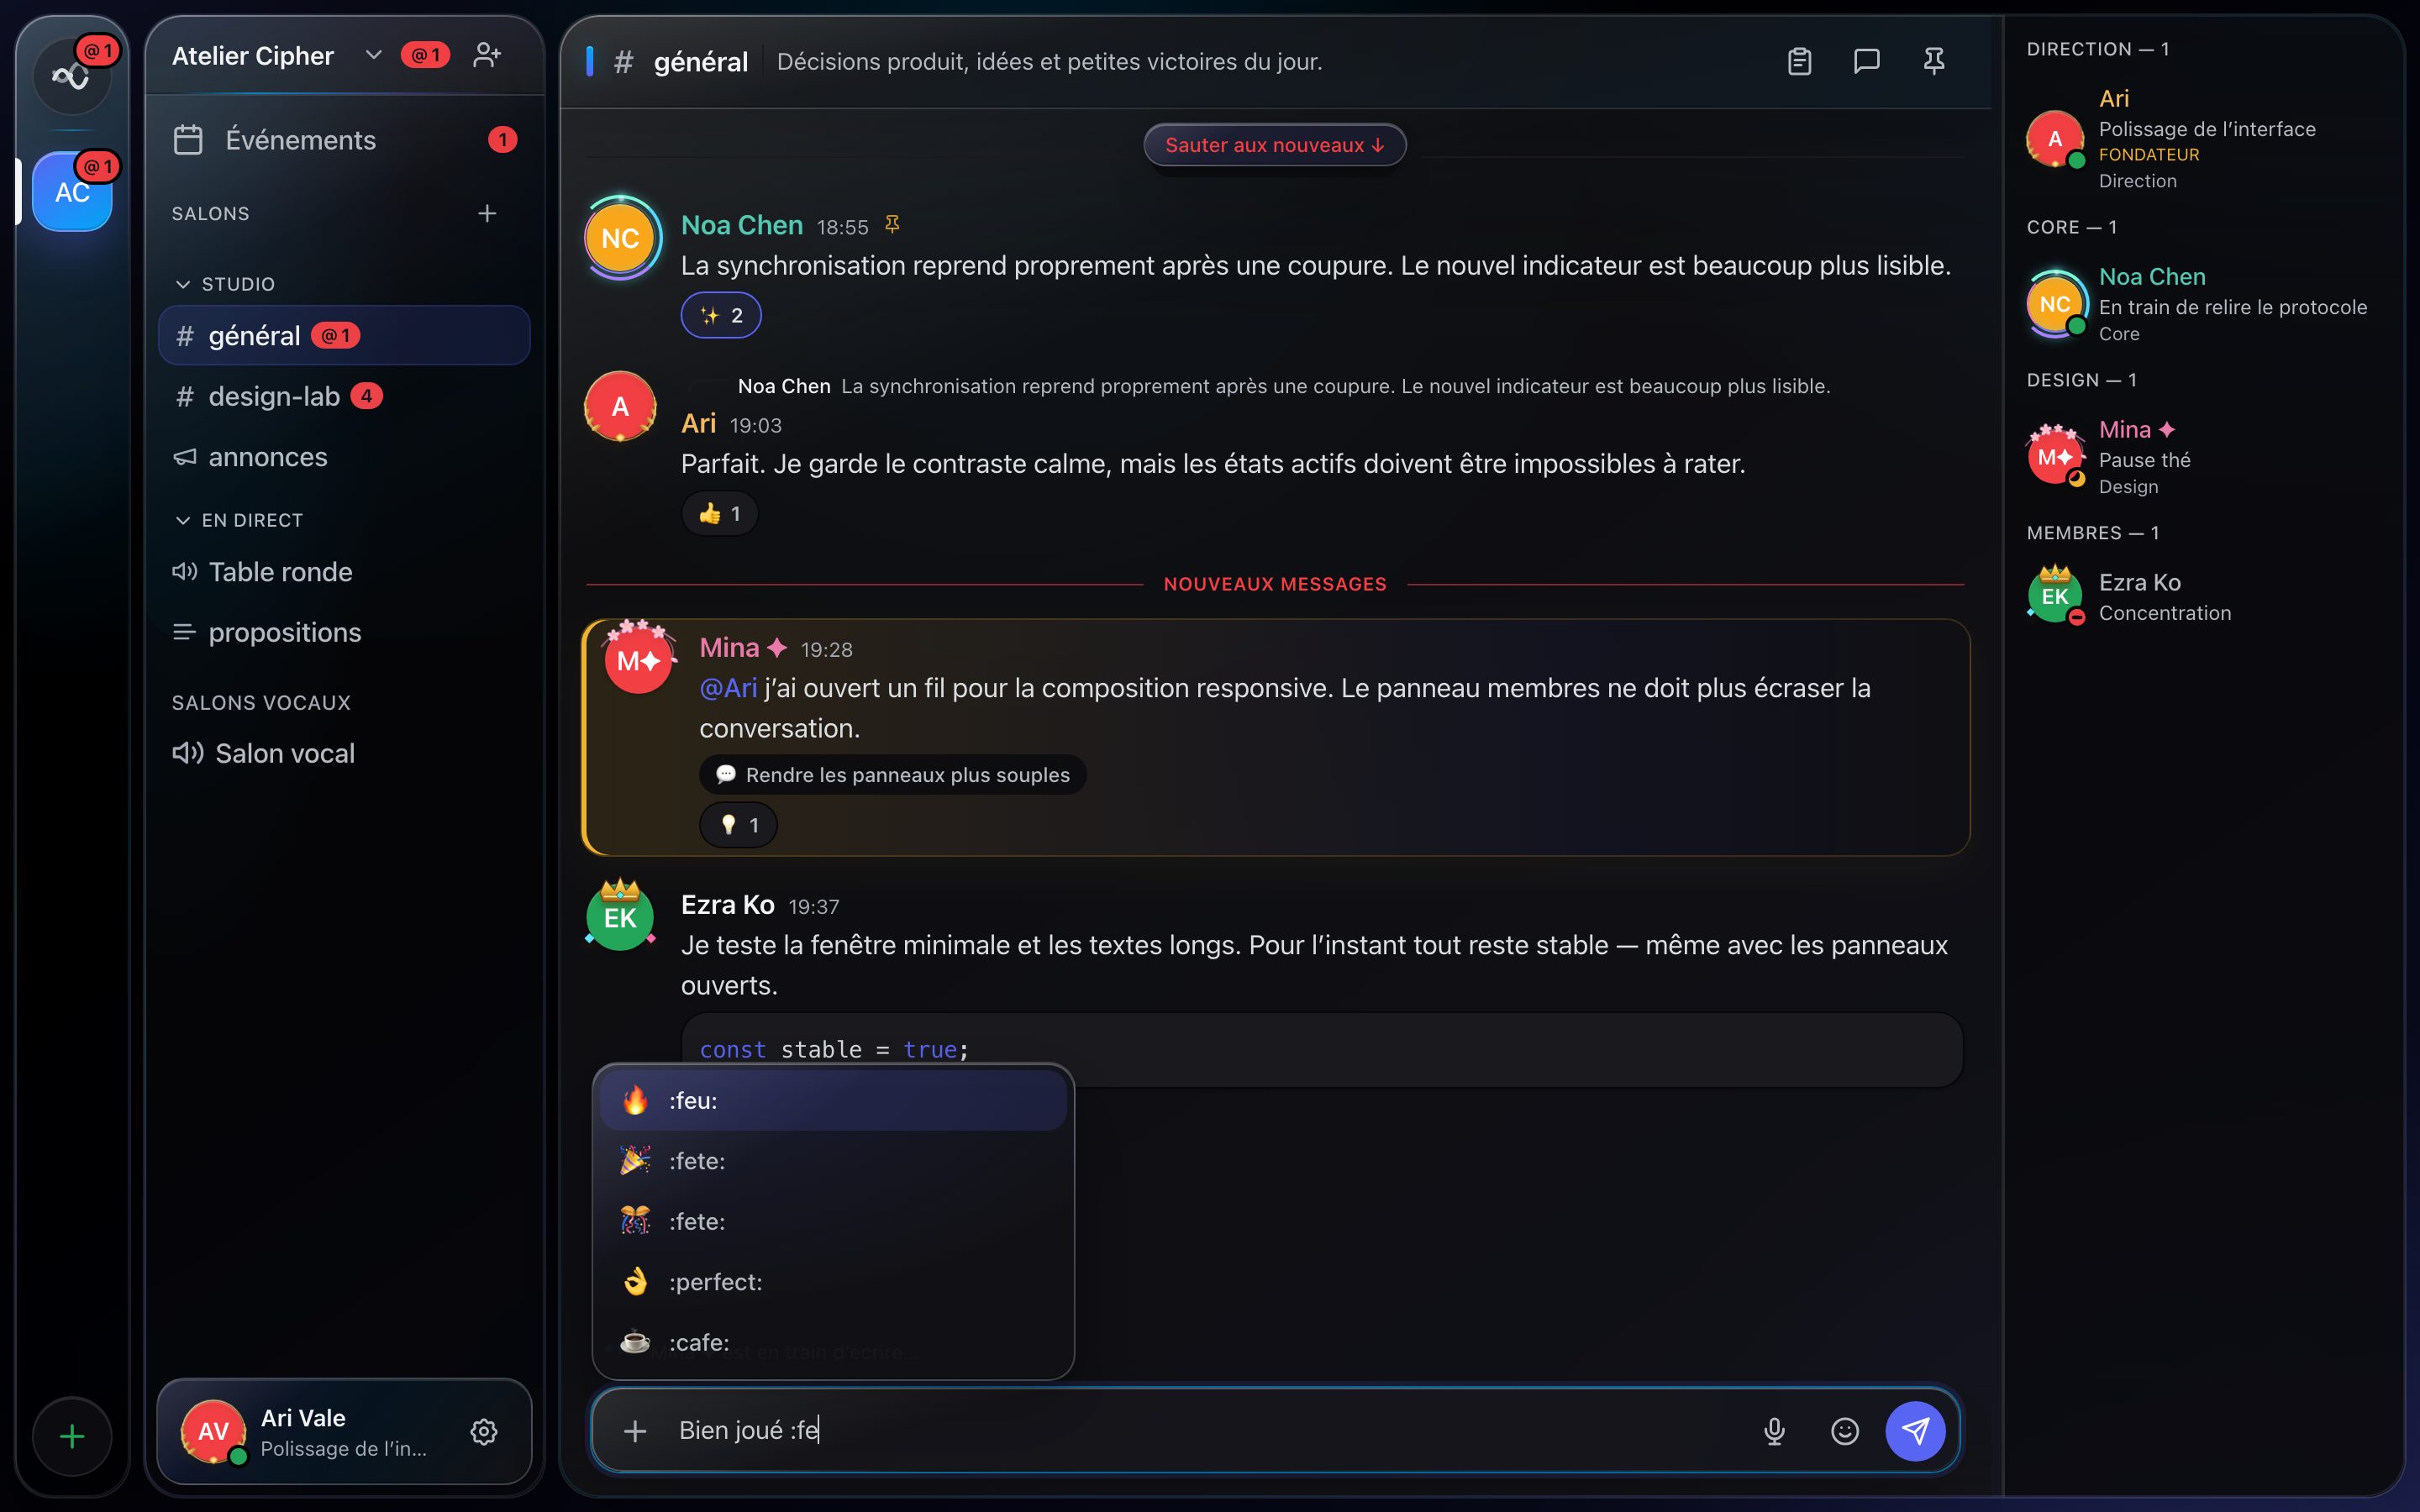
Task: Click the Noa Chen author name at 18:55
Action: coord(742,225)
